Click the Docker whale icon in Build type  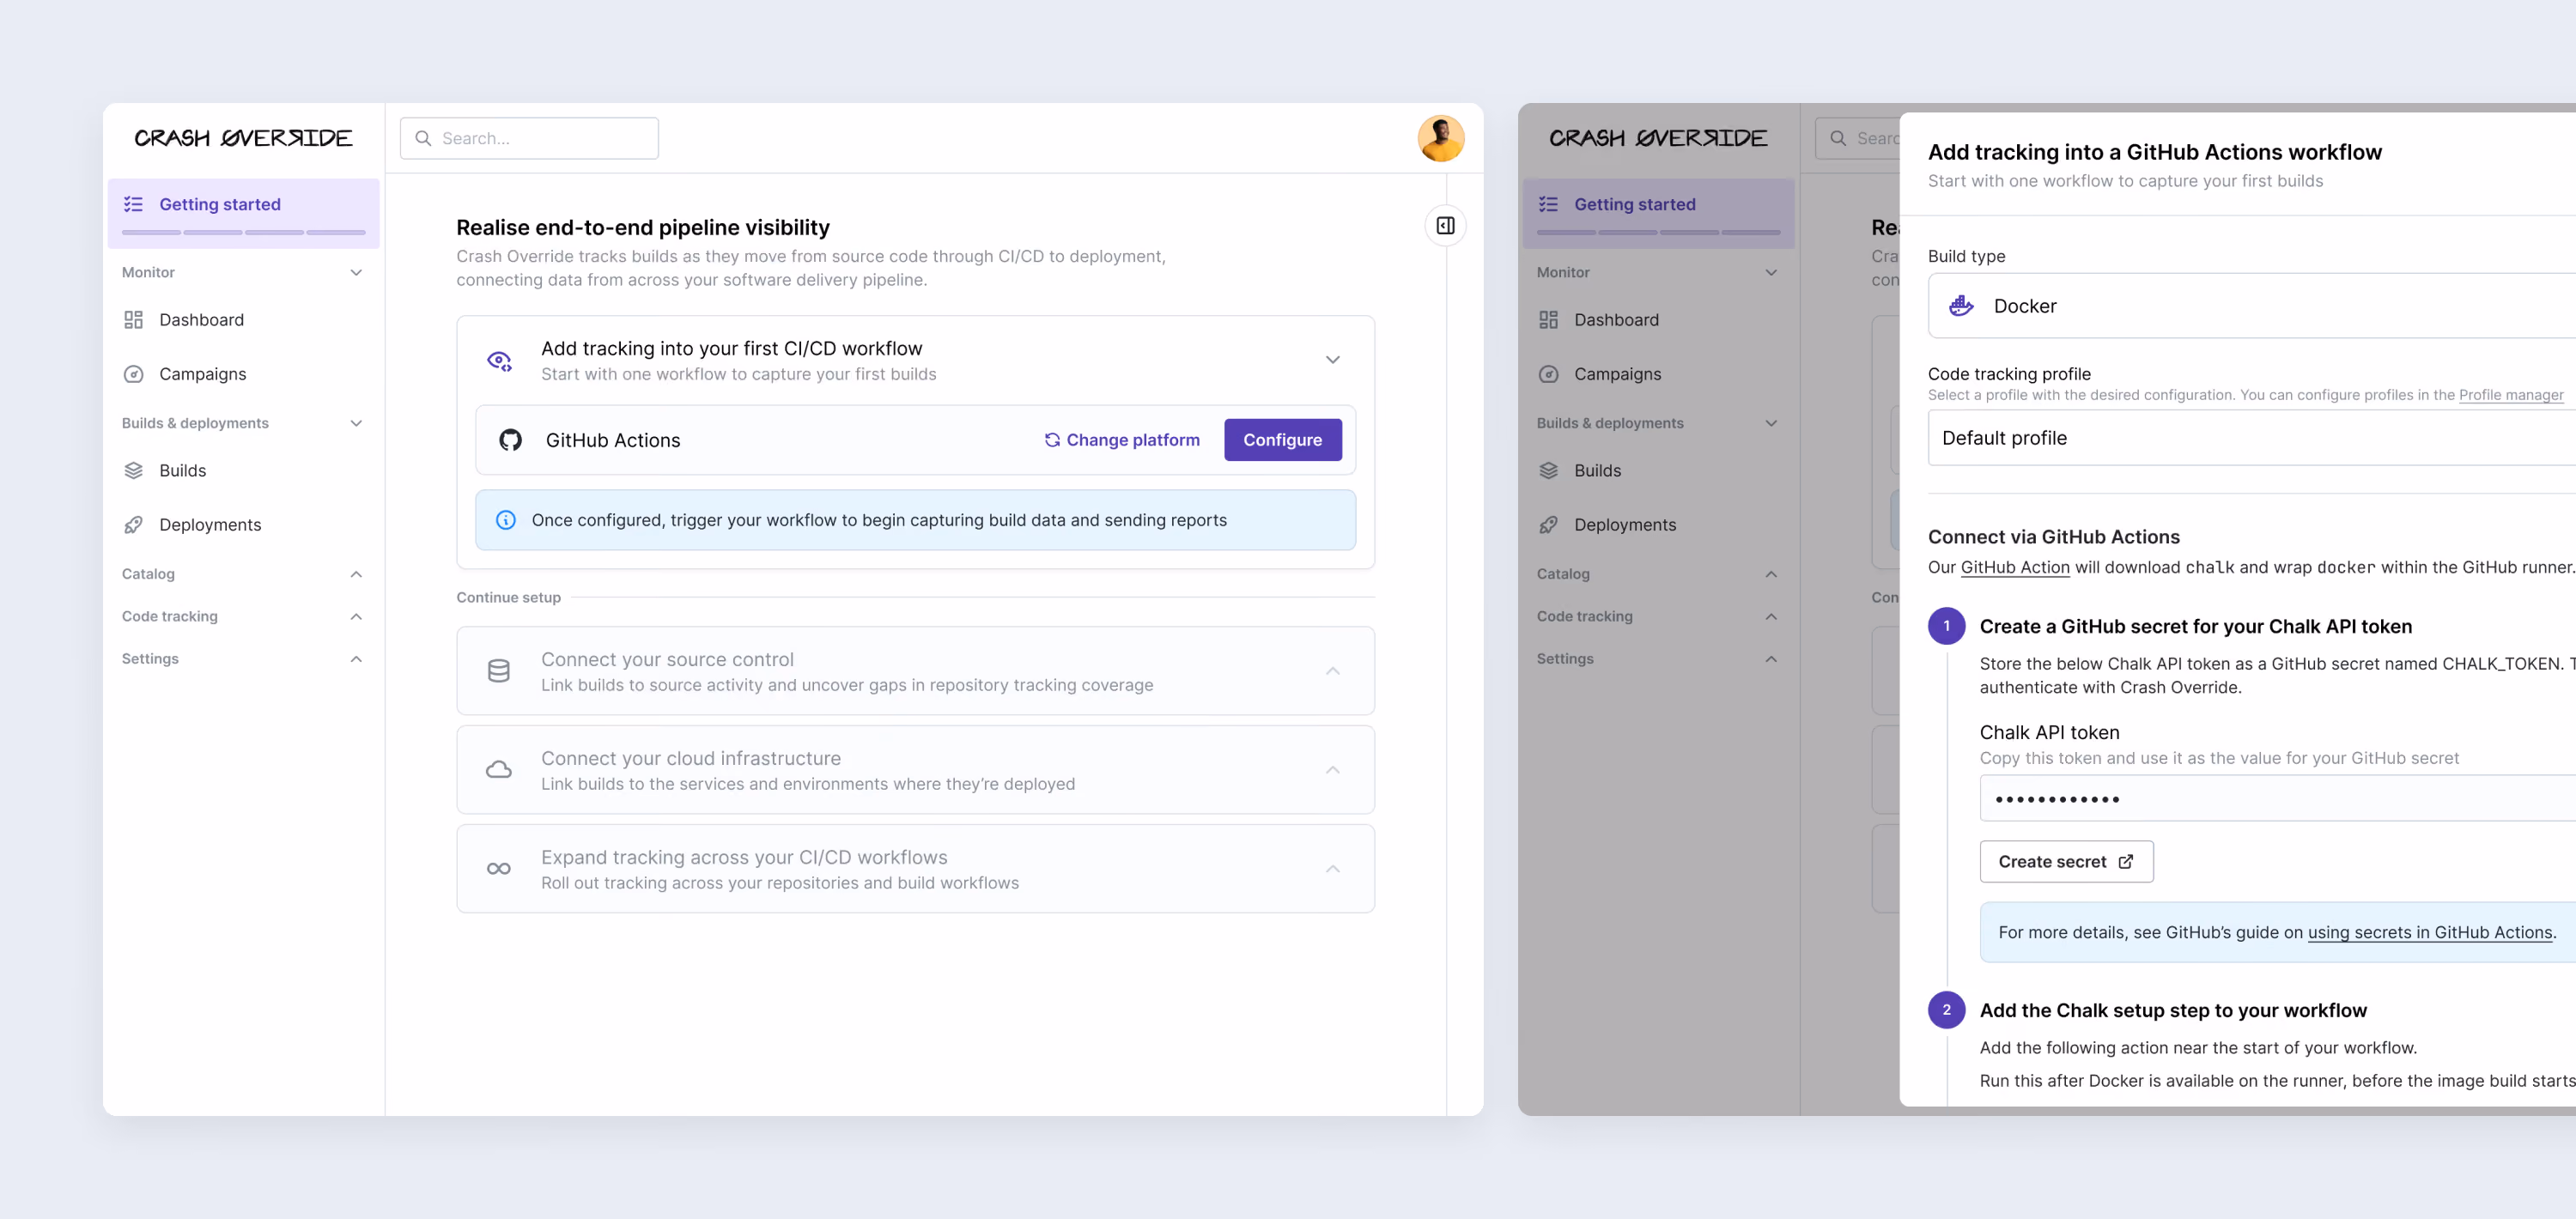(x=1961, y=306)
